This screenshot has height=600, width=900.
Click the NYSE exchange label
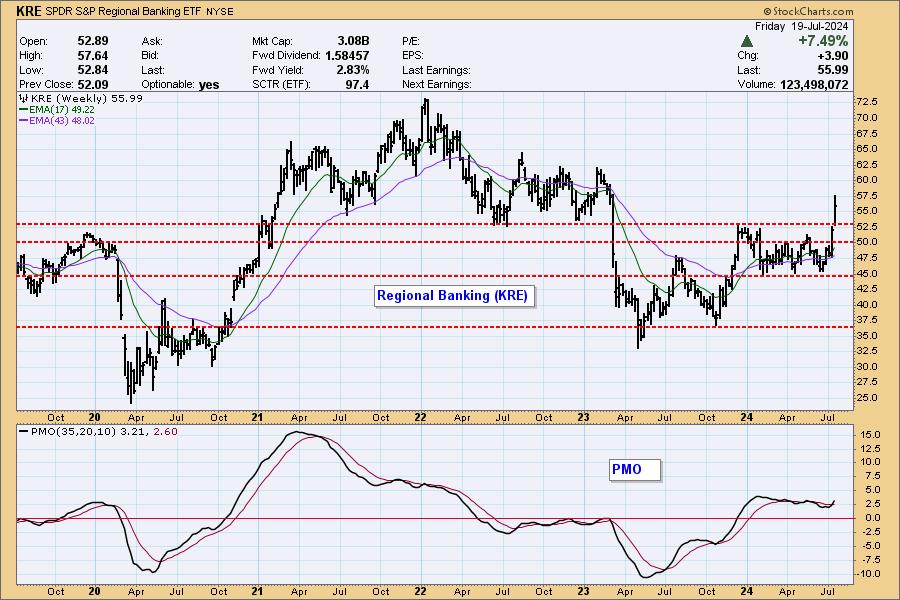(x=220, y=11)
